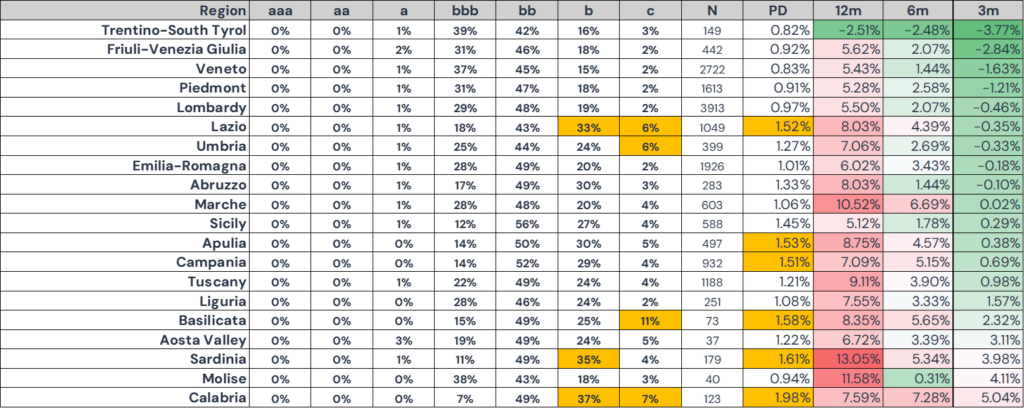
Task: Click Umbria's highlighted 6% c cell
Action: (650, 146)
